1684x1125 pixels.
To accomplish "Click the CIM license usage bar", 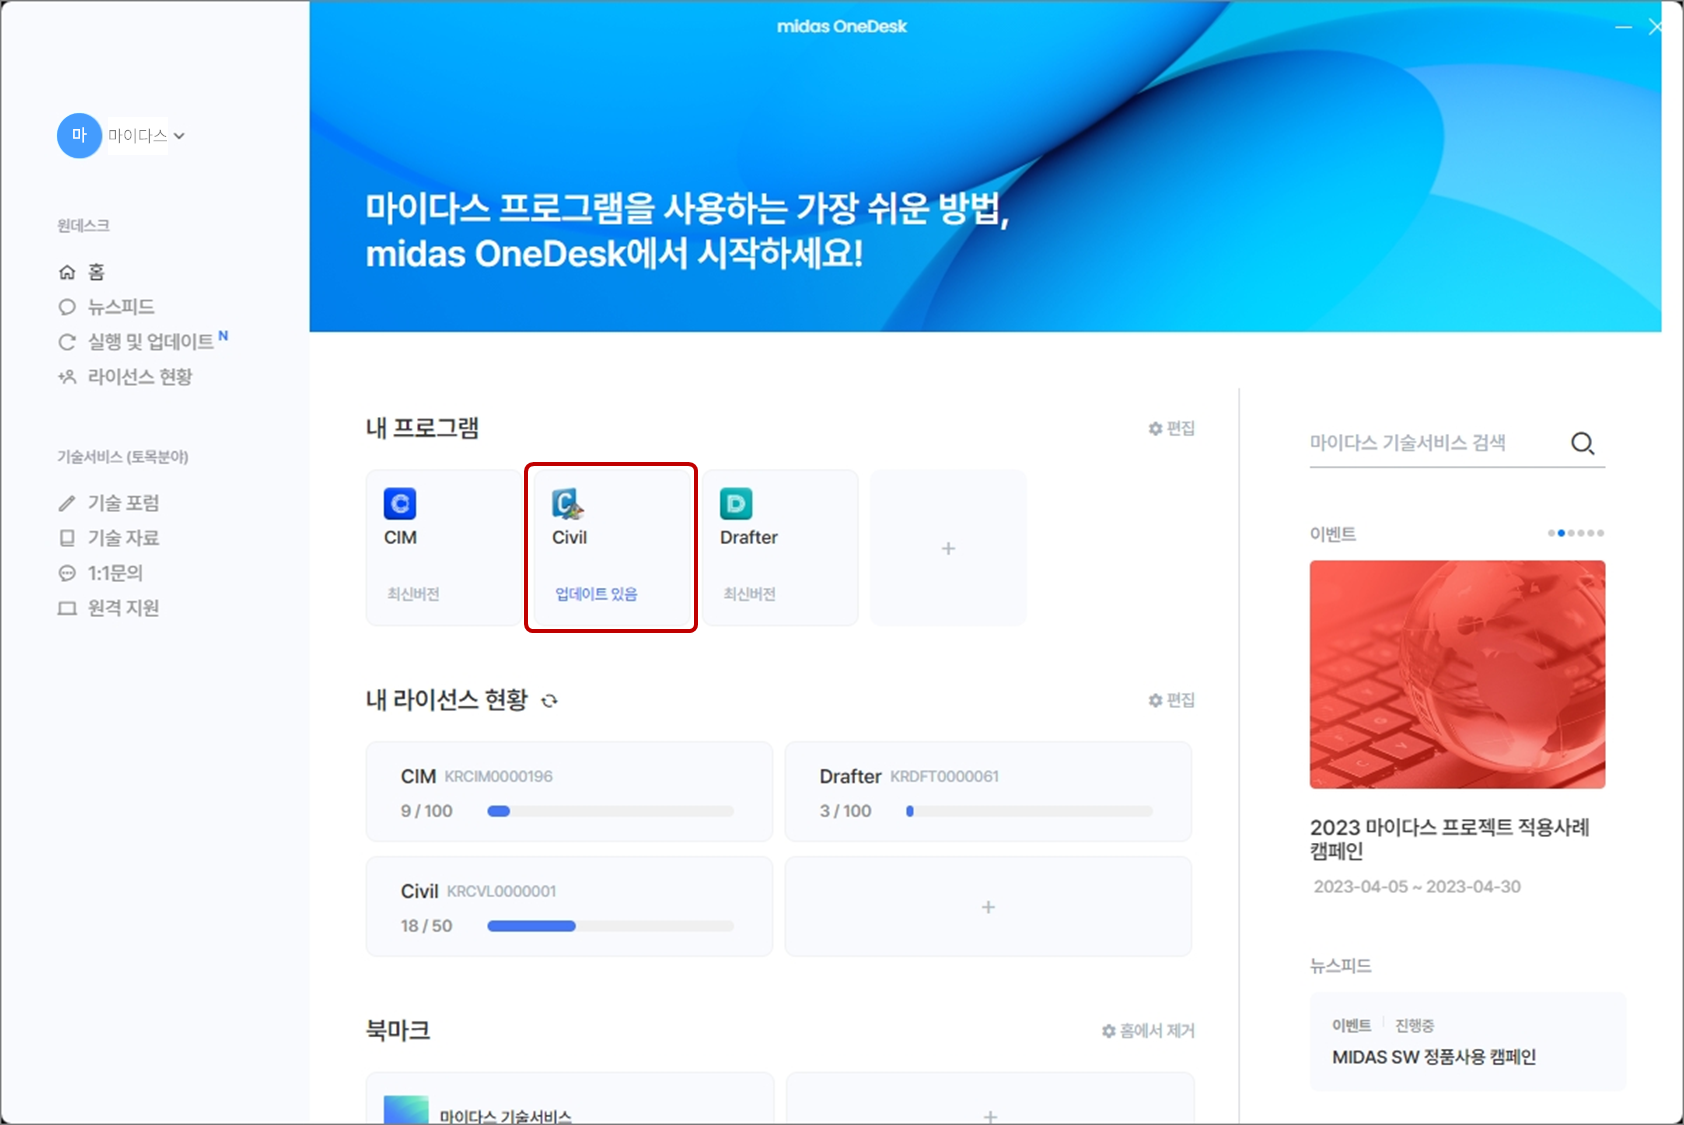I will click(610, 811).
